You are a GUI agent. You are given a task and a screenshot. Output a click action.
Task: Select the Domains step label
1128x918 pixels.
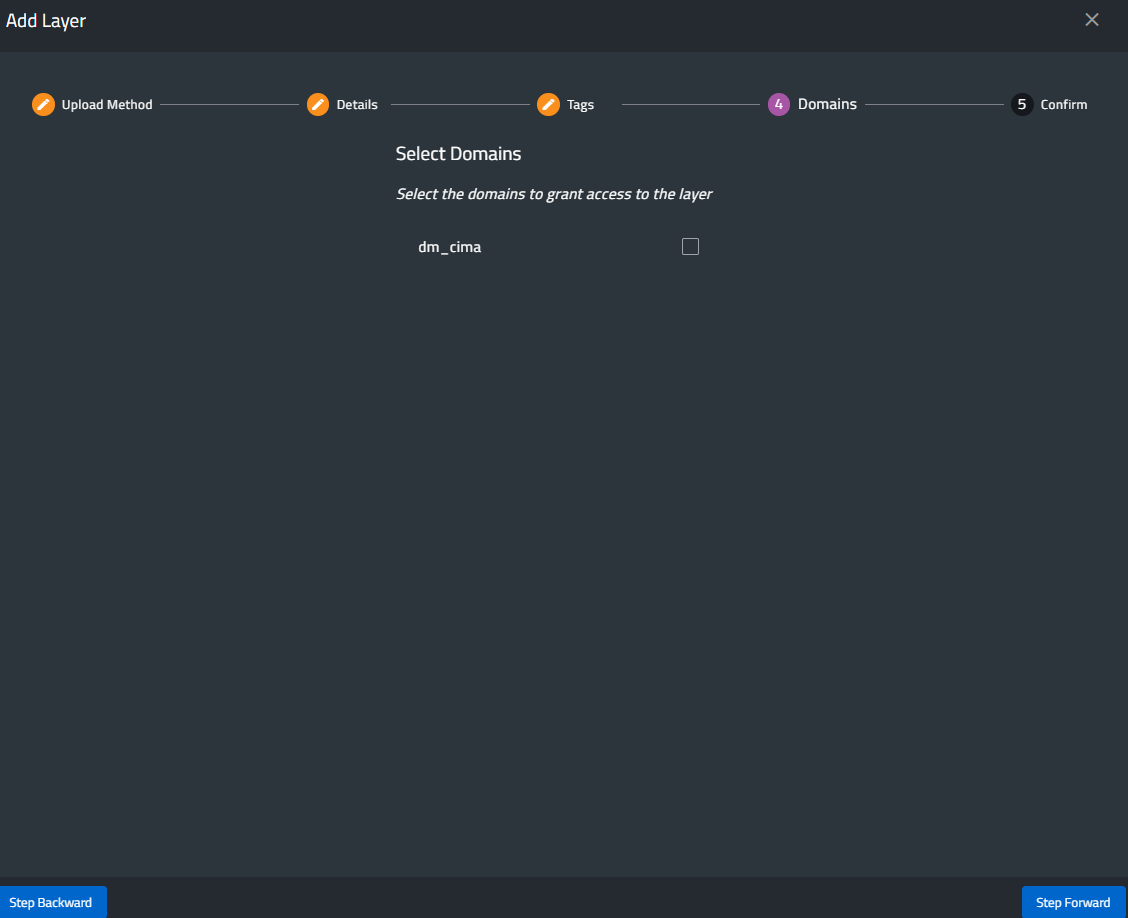827,104
